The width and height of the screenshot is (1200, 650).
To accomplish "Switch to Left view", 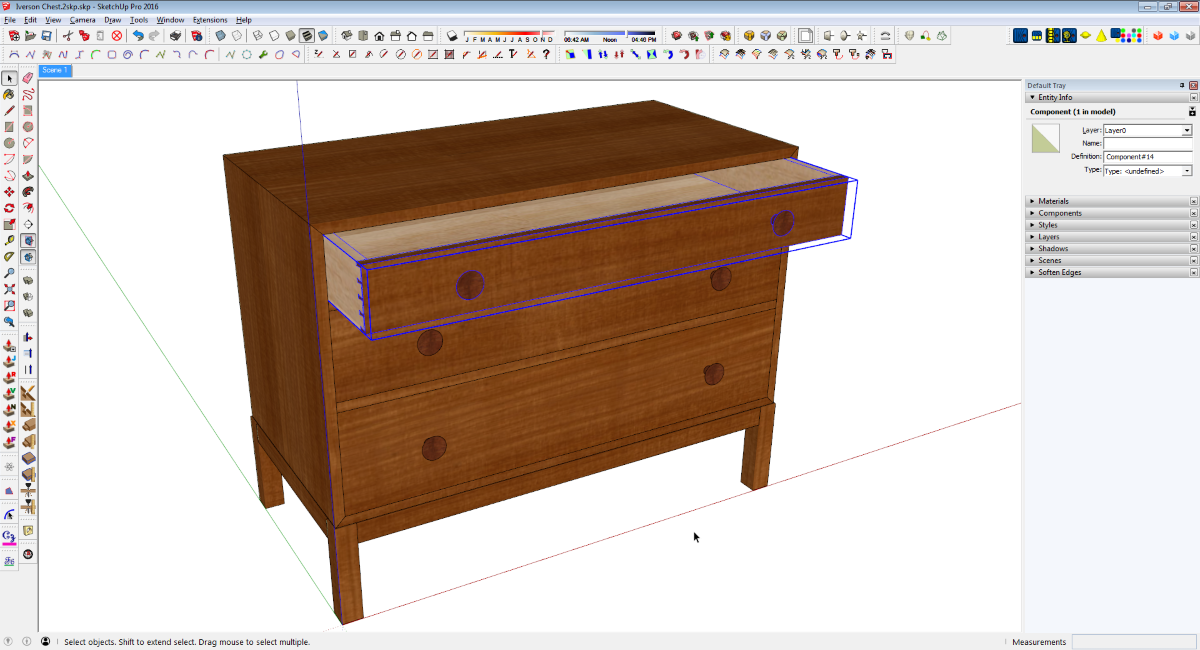I will click(x=429, y=36).
